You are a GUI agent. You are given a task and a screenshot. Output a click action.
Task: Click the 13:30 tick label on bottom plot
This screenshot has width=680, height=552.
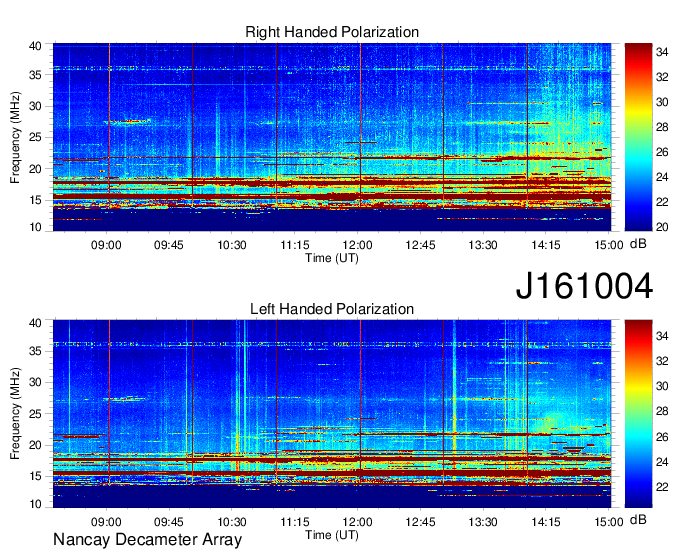click(483, 522)
